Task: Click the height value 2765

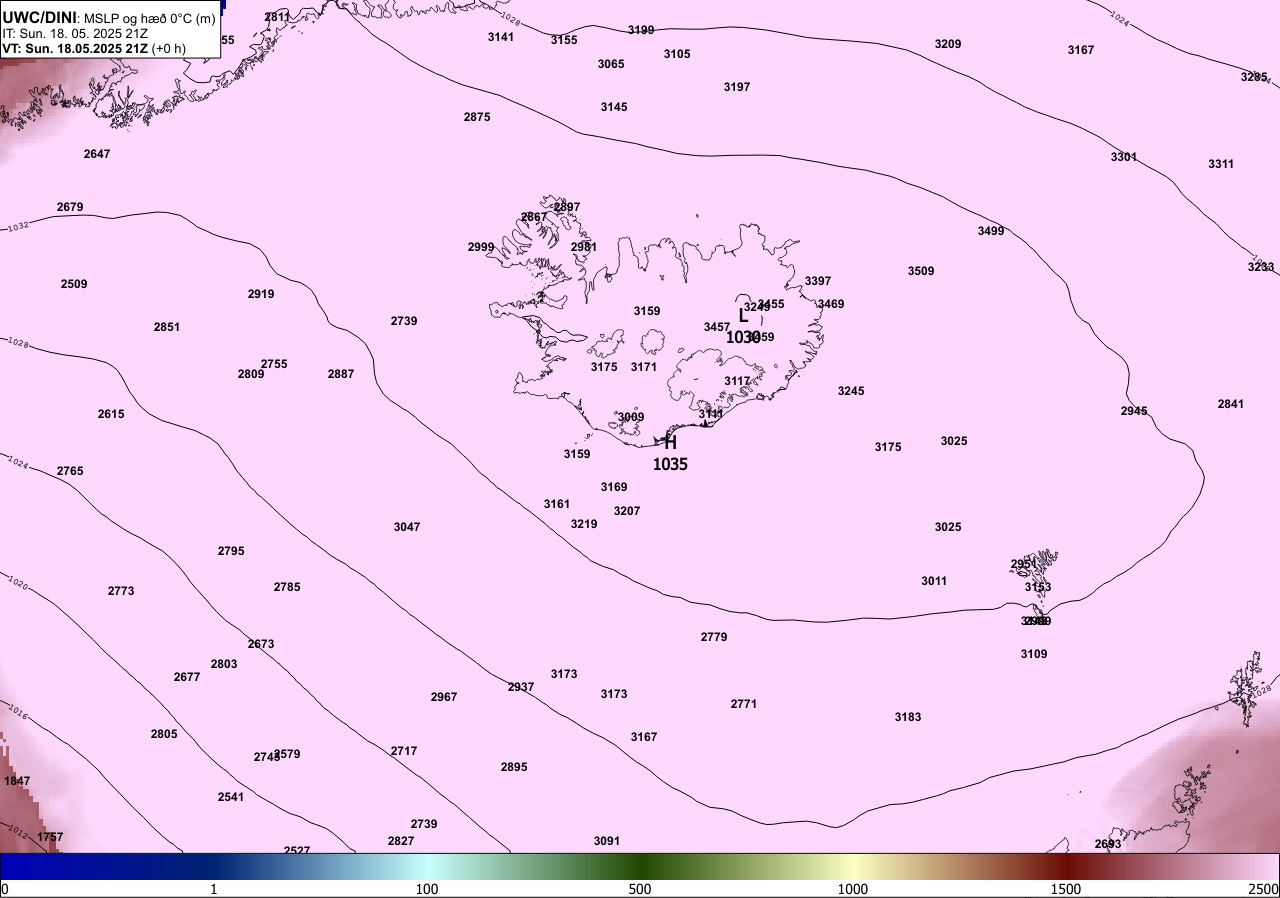Action: click(x=70, y=471)
